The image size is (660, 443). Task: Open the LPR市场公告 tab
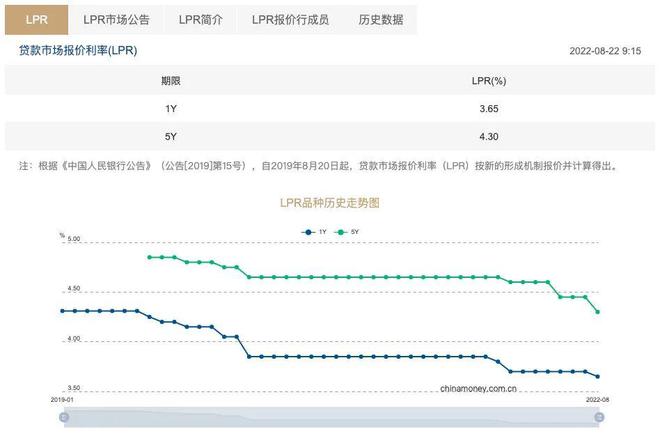[116, 20]
